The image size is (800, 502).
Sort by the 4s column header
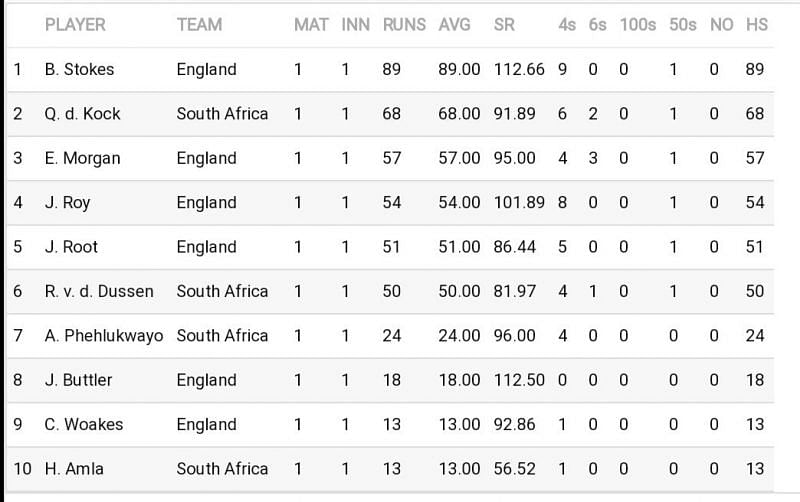point(567,24)
